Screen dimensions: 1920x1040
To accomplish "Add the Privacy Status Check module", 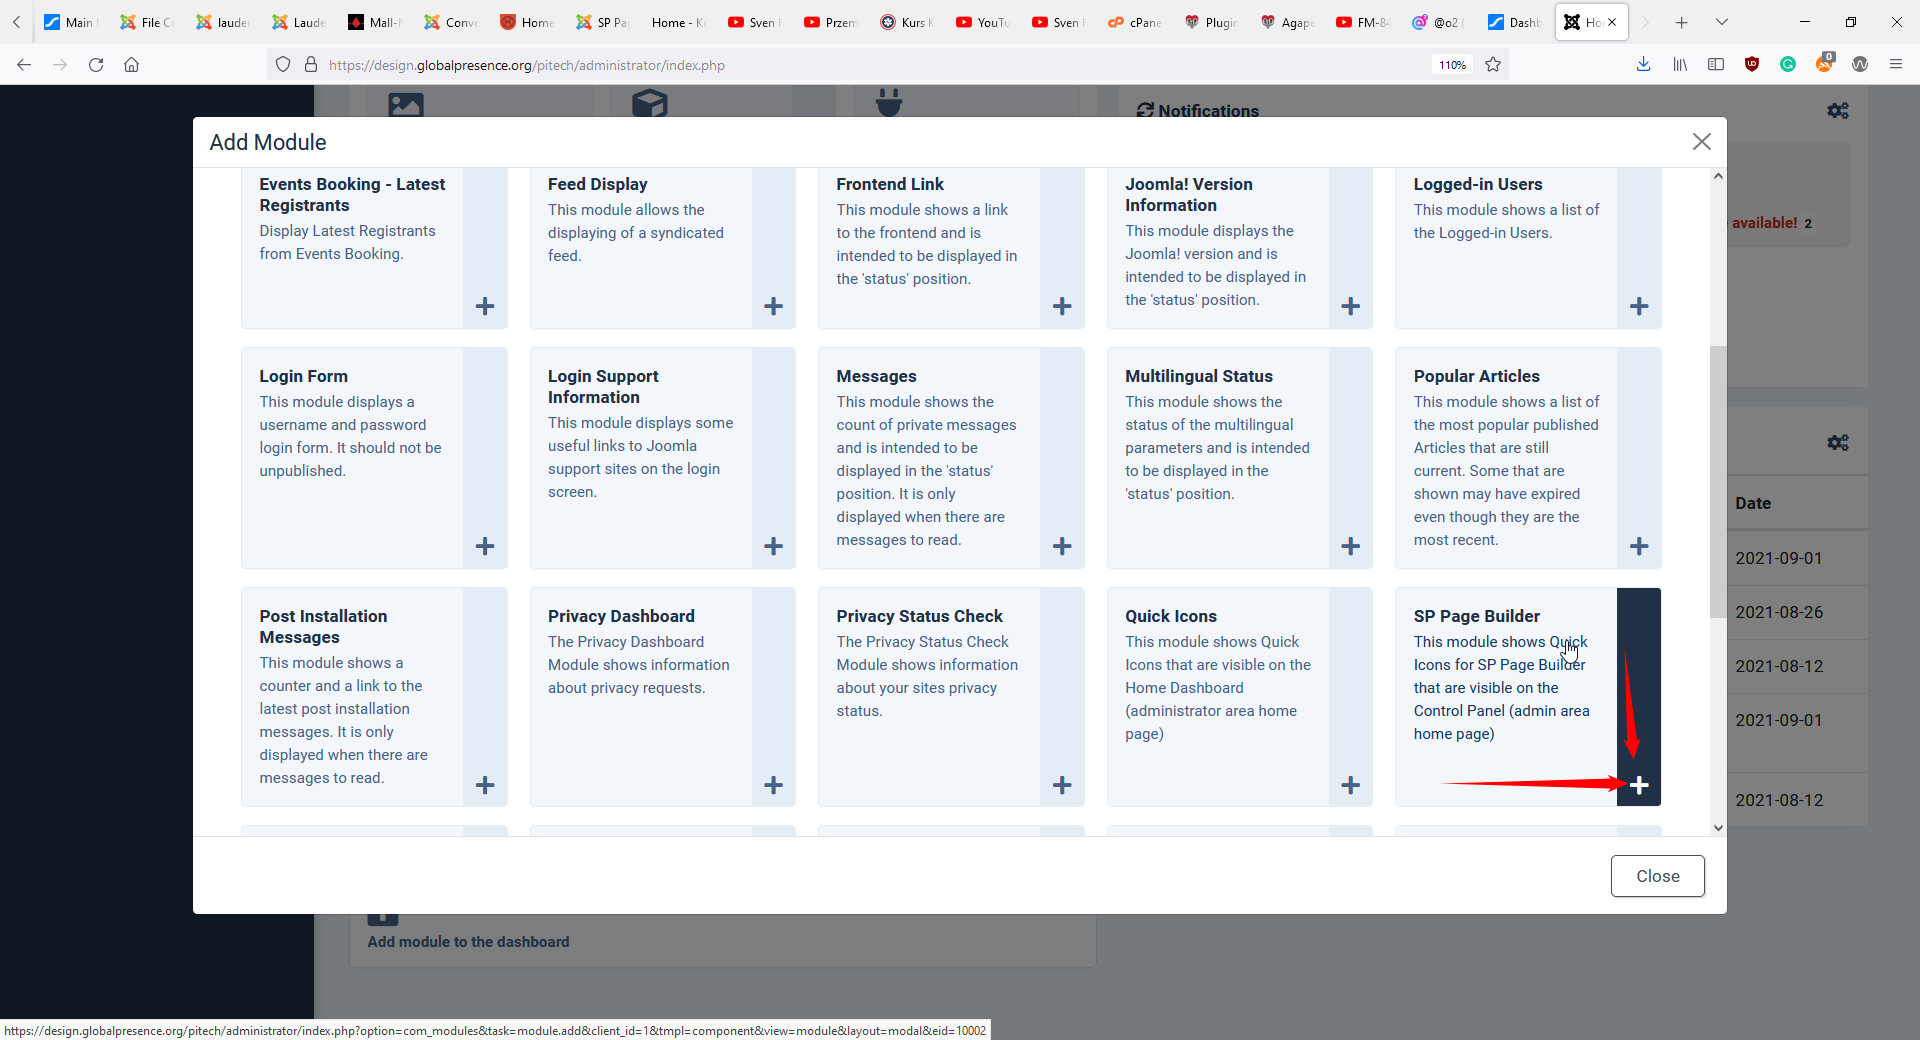I will click(1062, 785).
